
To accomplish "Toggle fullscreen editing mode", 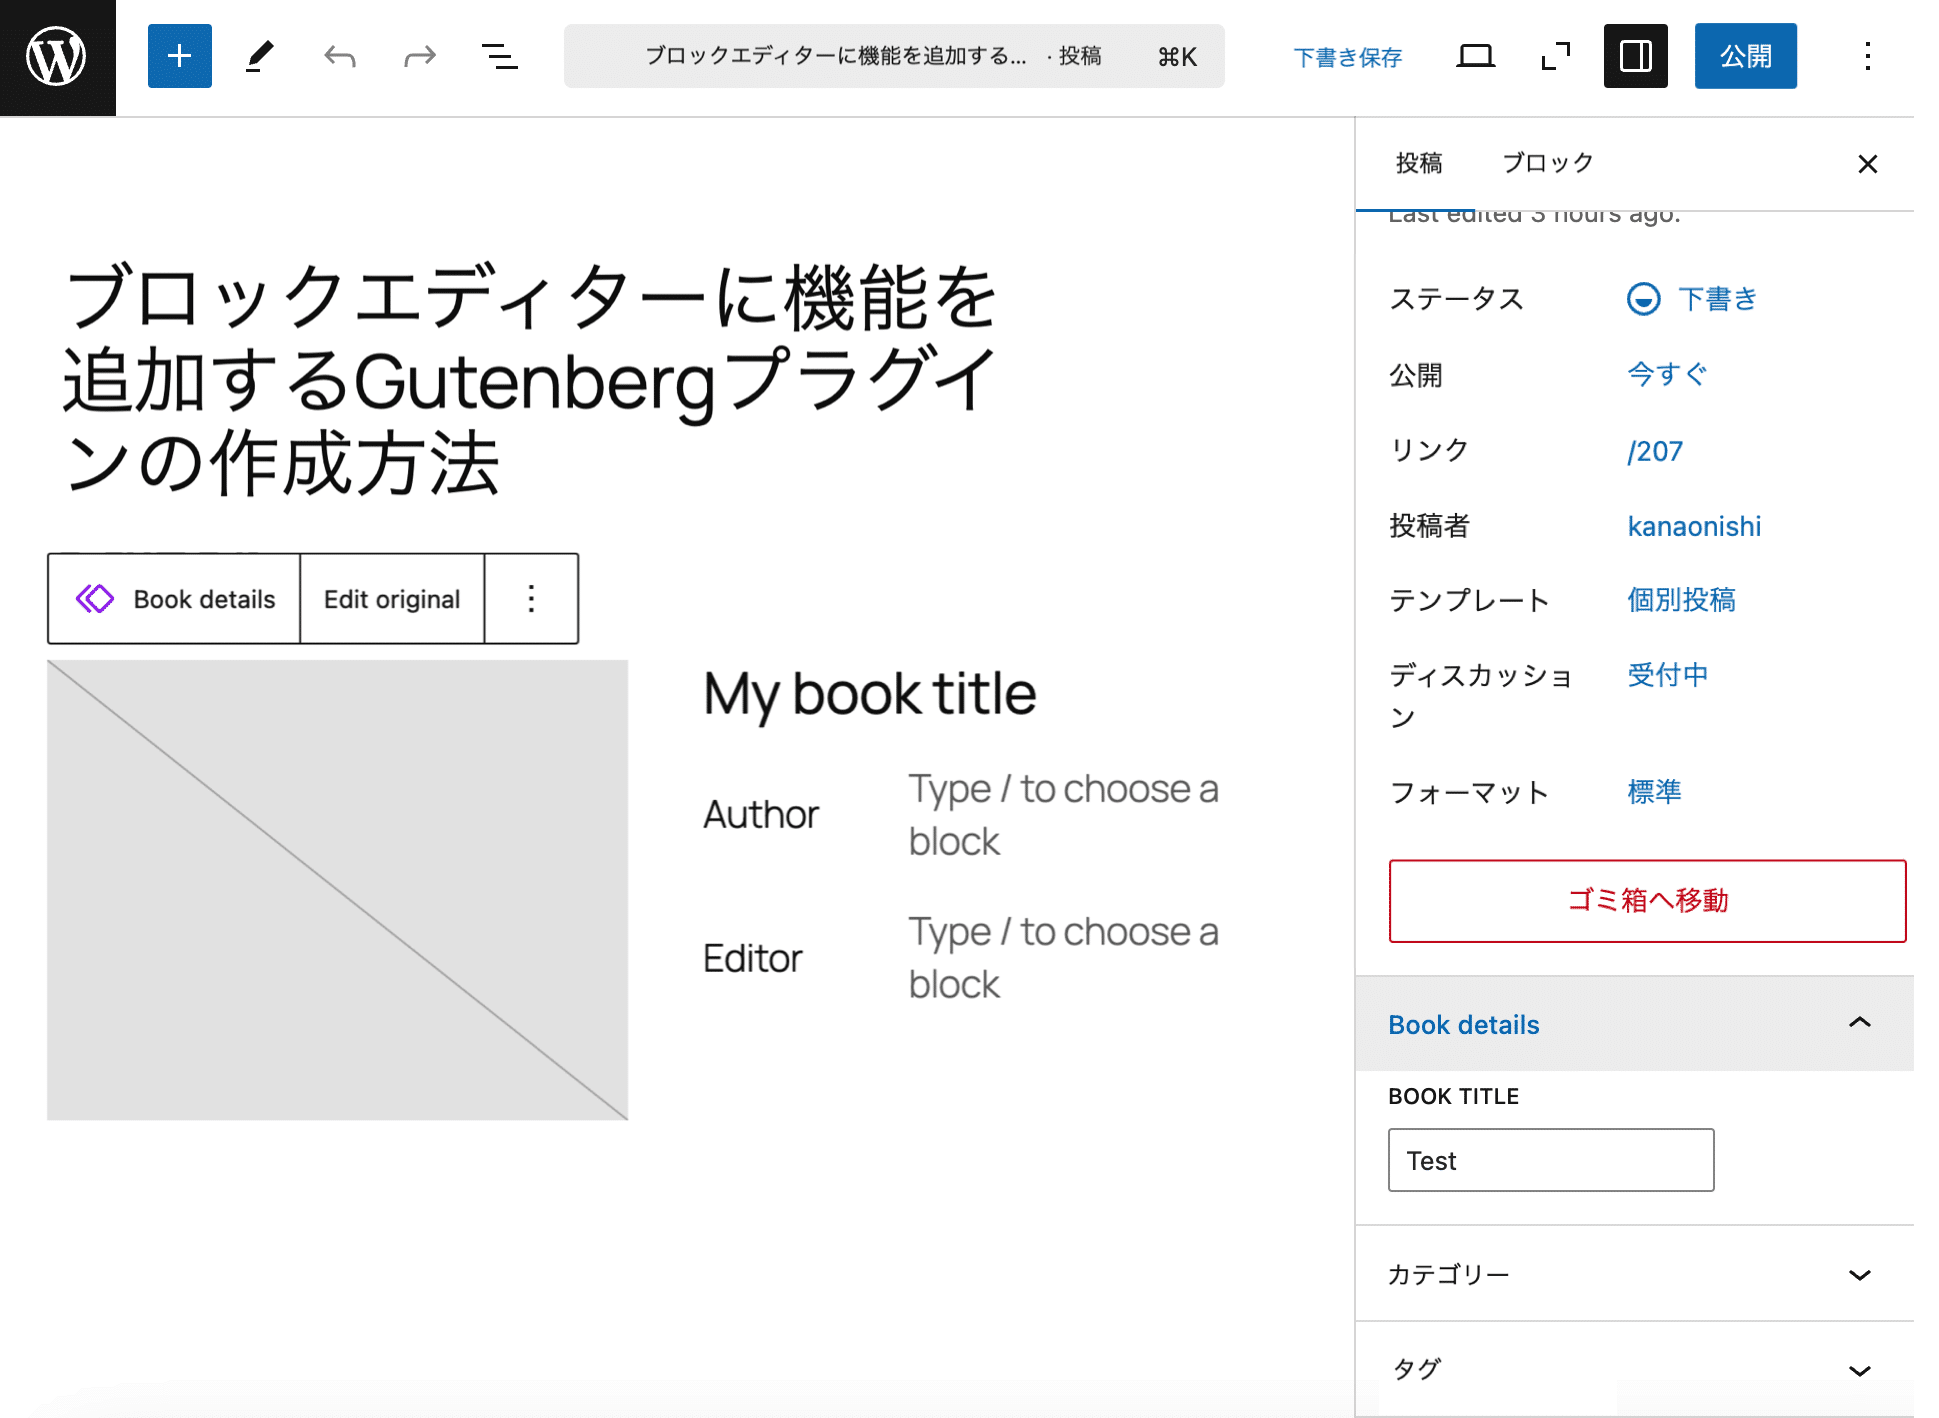I will point(1555,56).
